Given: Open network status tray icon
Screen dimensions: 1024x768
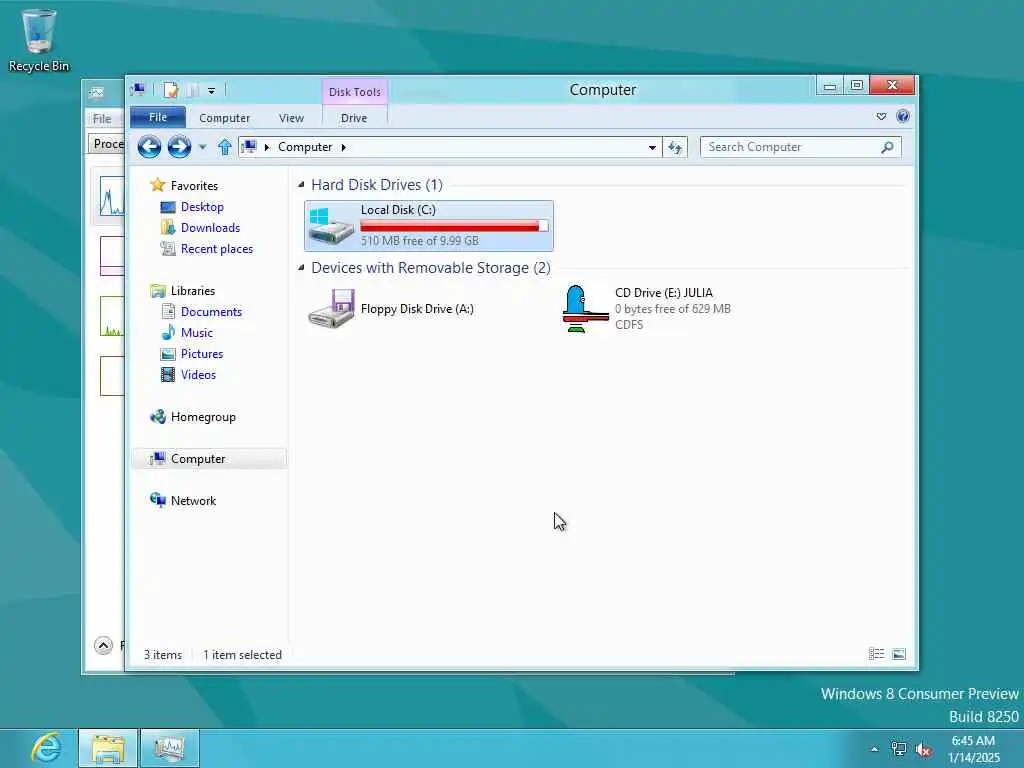Looking at the screenshot, I should point(899,749).
